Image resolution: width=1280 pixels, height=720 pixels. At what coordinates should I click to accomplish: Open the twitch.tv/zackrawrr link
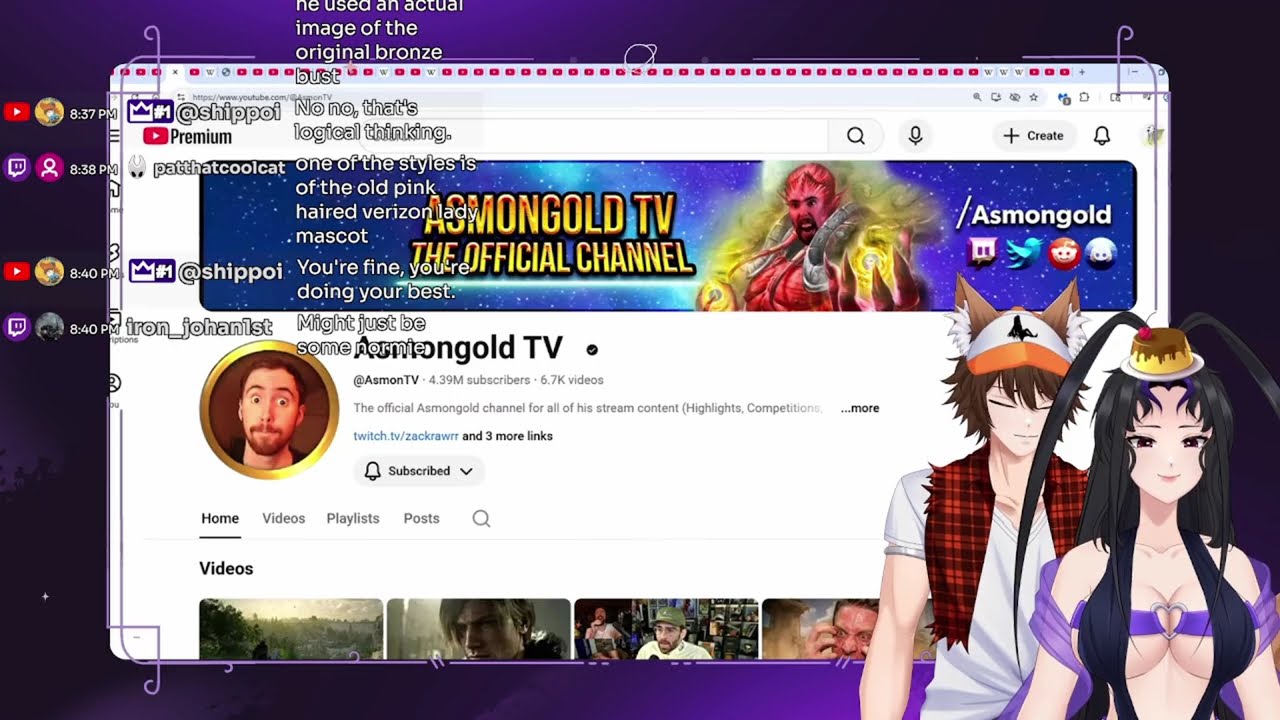coord(406,436)
